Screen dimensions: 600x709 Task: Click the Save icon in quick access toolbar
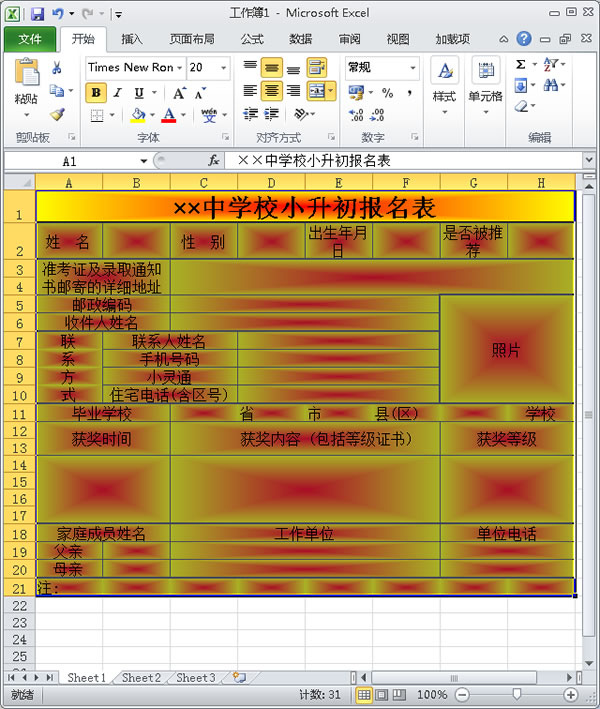[x=37, y=14]
